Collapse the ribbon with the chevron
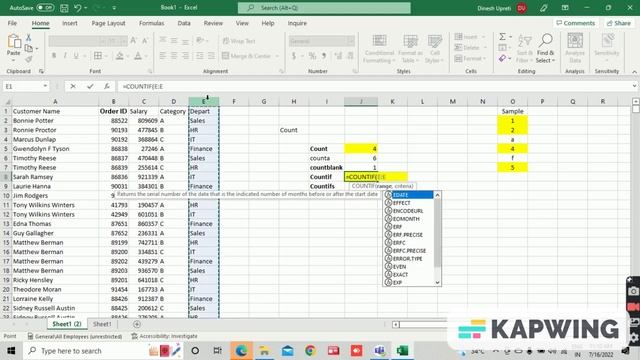Screen dimensions: 640x360 634,72
